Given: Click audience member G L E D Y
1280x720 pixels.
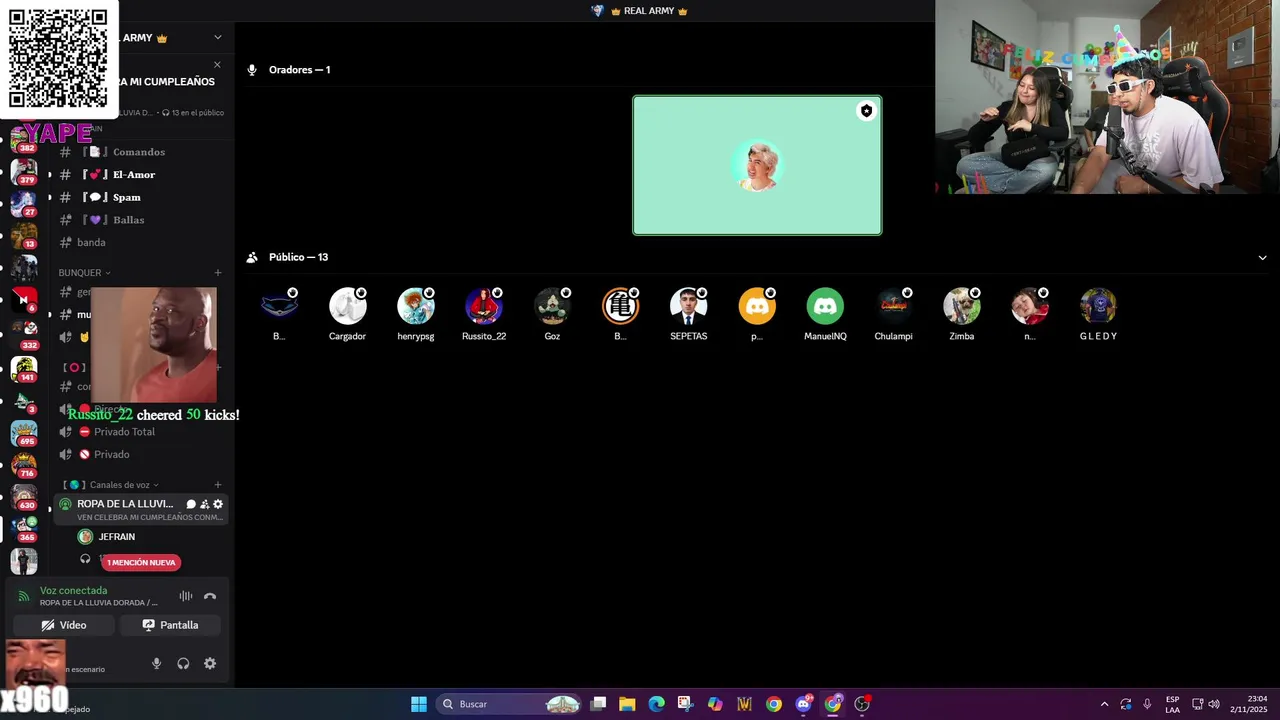Looking at the screenshot, I should tap(1098, 314).
